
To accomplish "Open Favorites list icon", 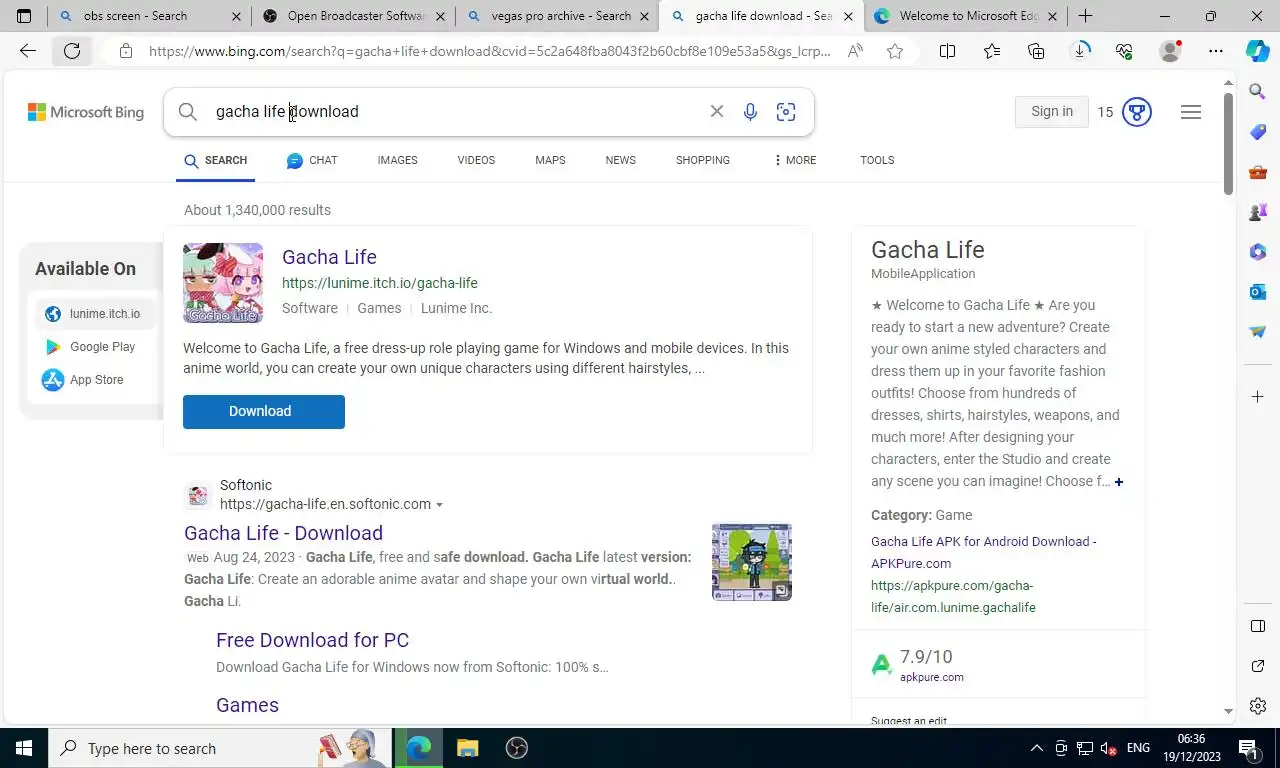I will click(x=991, y=51).
